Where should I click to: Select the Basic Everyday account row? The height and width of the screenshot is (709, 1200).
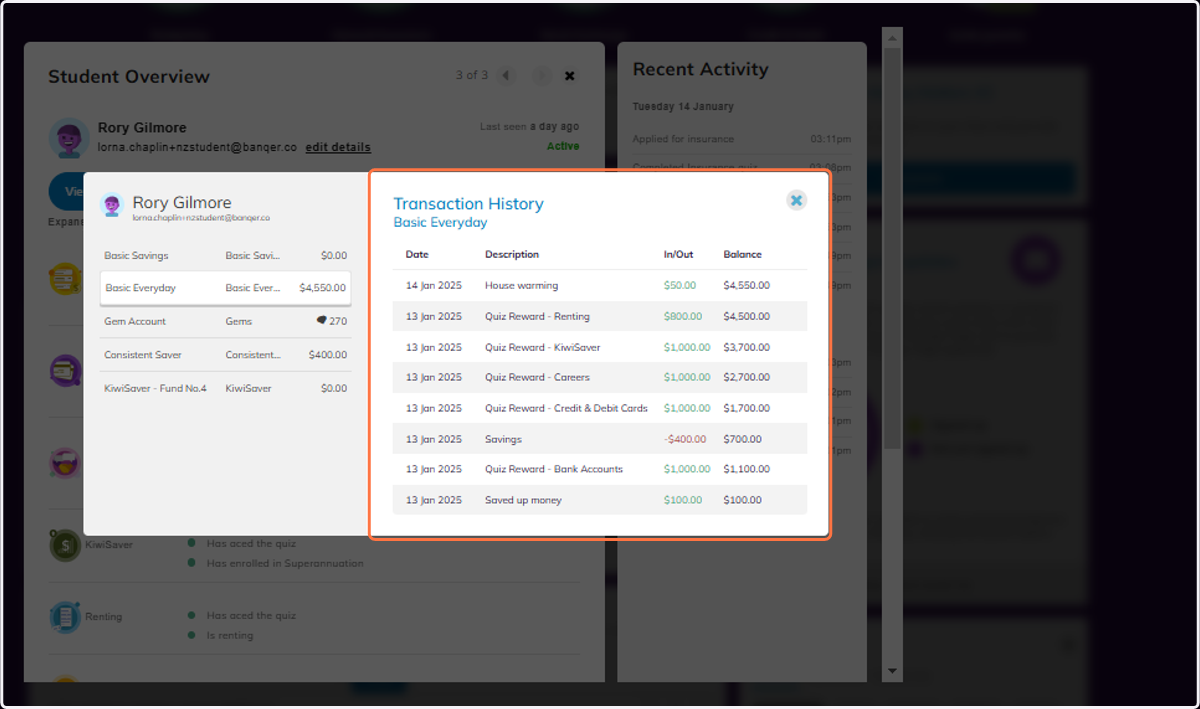(226, 288)
